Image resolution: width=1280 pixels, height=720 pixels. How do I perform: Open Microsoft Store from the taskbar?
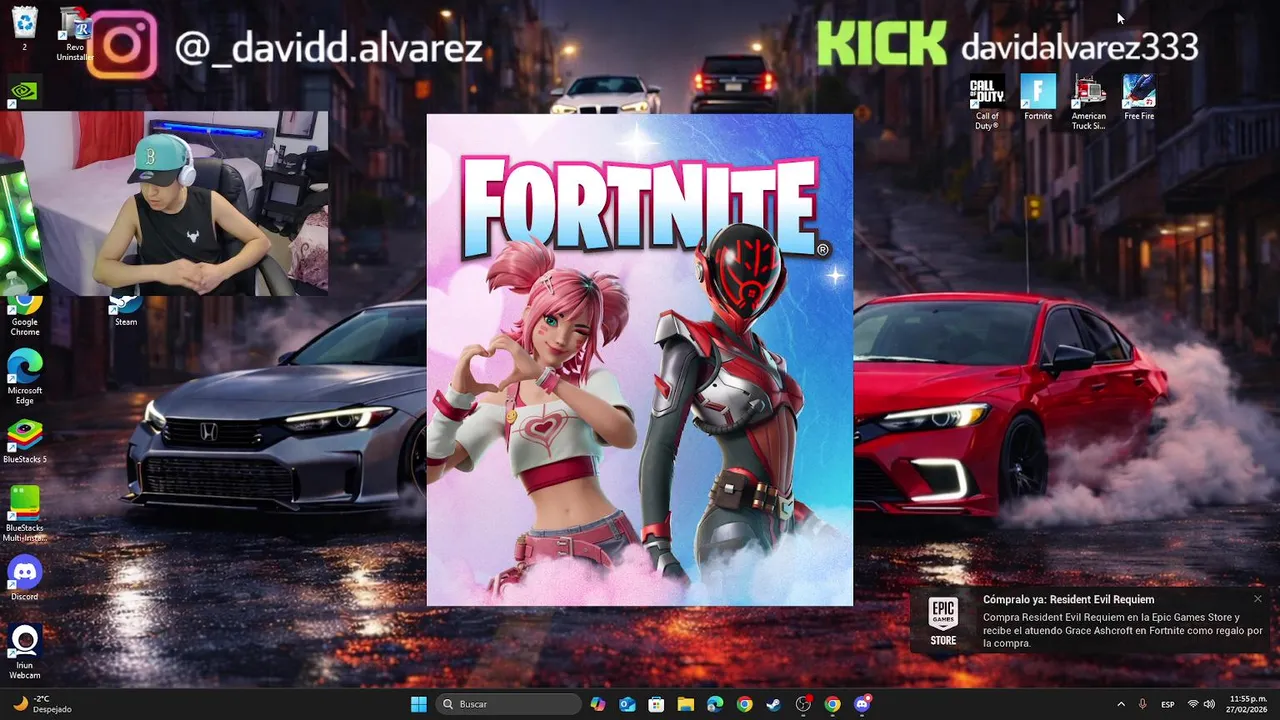pyautogui.click(x=656, y=704)
